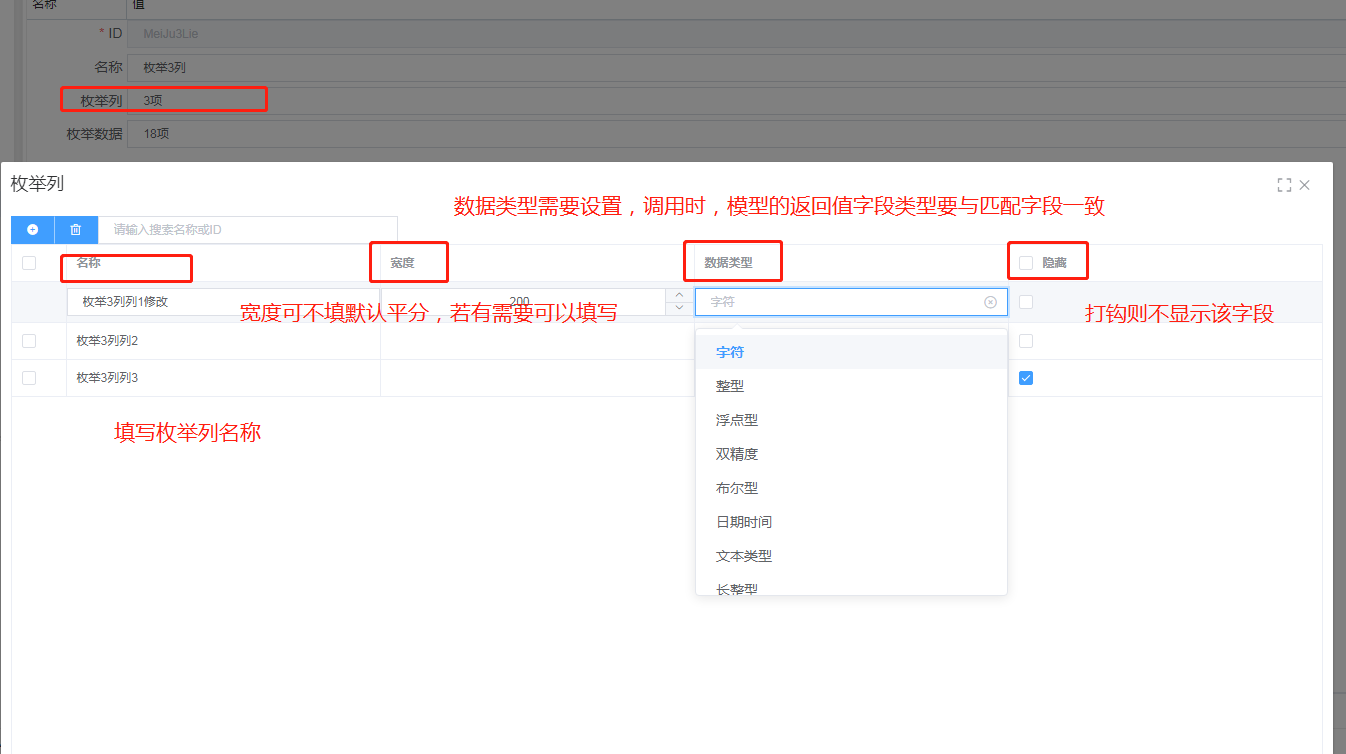The image size is (1346, 754).
Task: Decrease width with the stepper down arrow
Action: click(x=680, y=308)
